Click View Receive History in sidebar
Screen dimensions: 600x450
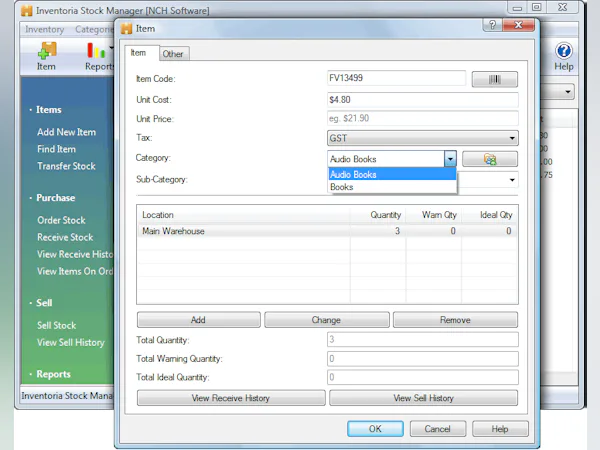75,254
